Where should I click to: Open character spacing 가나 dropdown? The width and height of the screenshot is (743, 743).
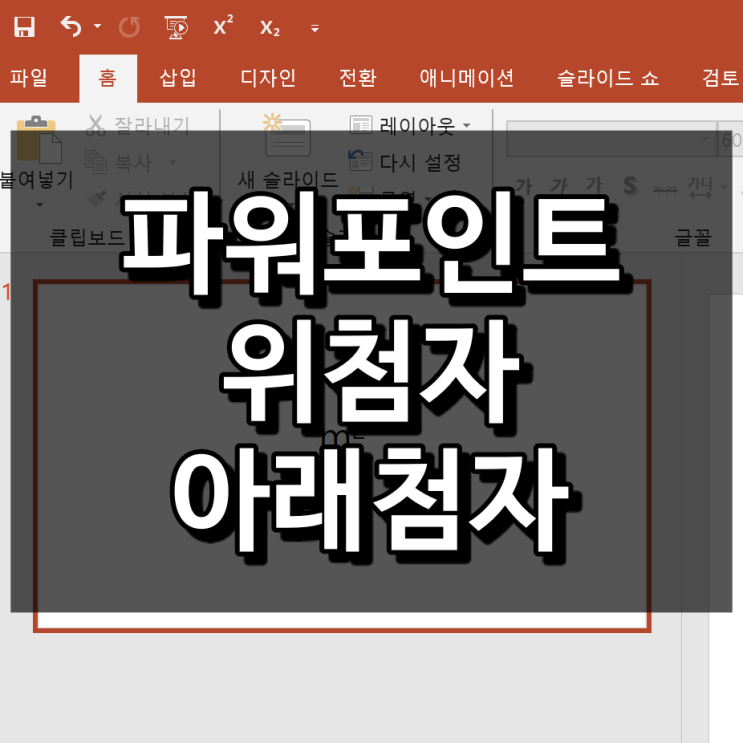pos(707,186)
